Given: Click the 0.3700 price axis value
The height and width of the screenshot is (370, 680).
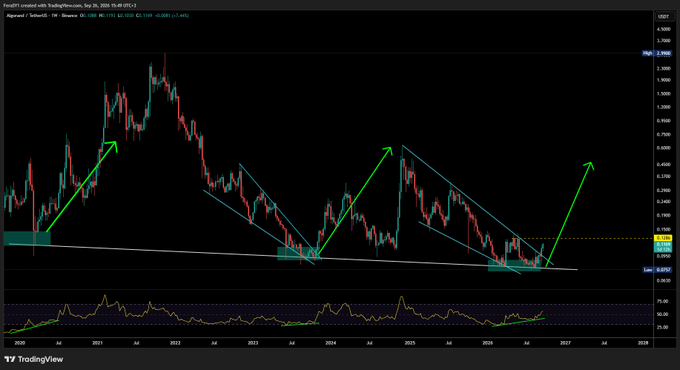Looking at the screenshot, I should pos(664,176).
